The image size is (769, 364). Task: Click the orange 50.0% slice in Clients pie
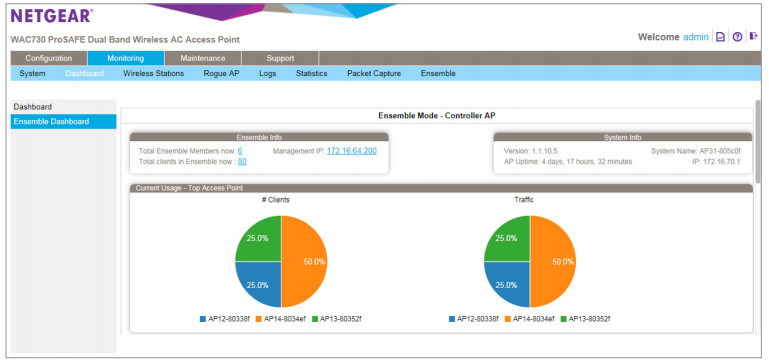(304, 261)
